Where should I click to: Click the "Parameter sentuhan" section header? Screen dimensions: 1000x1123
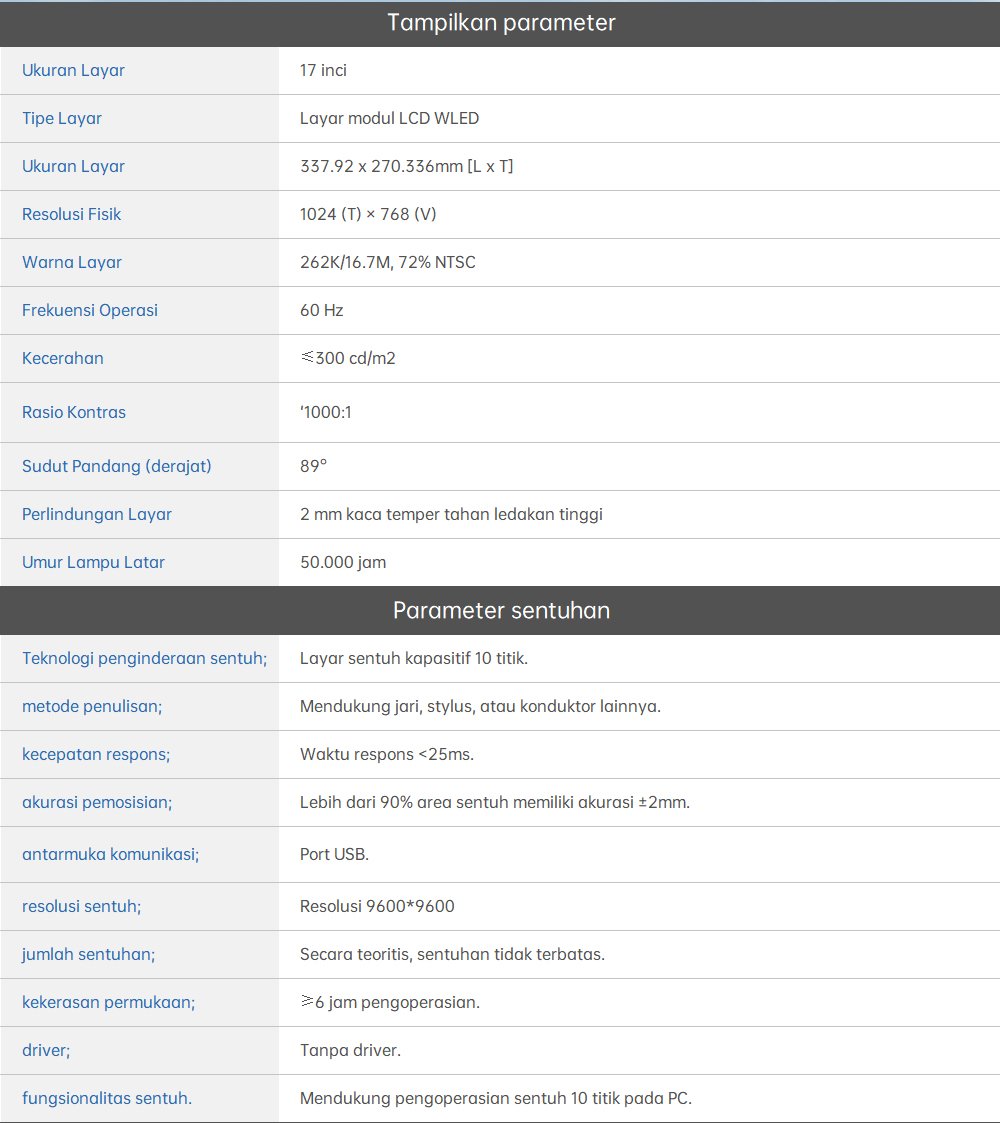[x=500, y=611]
